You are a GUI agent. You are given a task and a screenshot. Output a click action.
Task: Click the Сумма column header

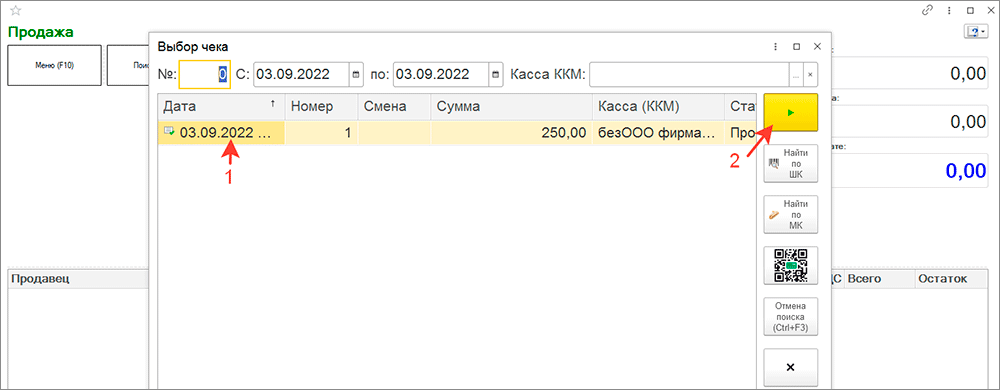pos(511,106)
